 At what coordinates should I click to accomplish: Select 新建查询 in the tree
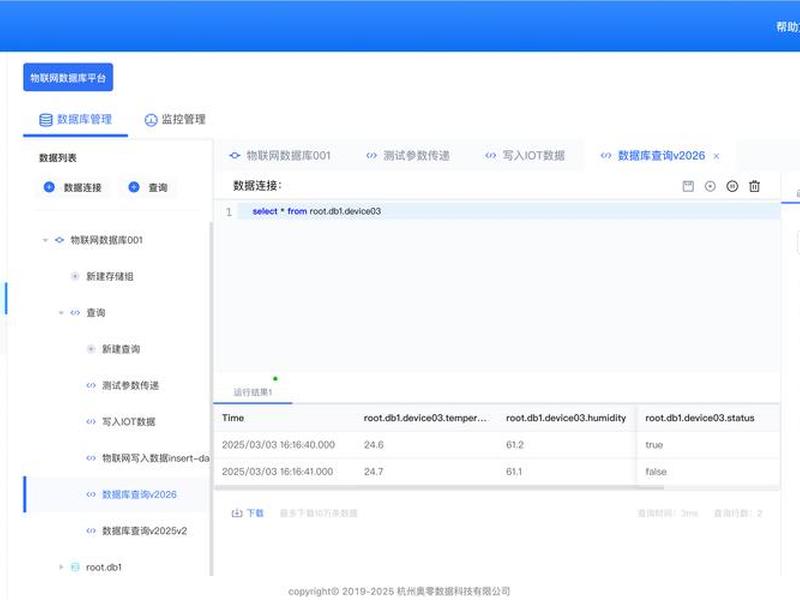[x=121, y=349]
